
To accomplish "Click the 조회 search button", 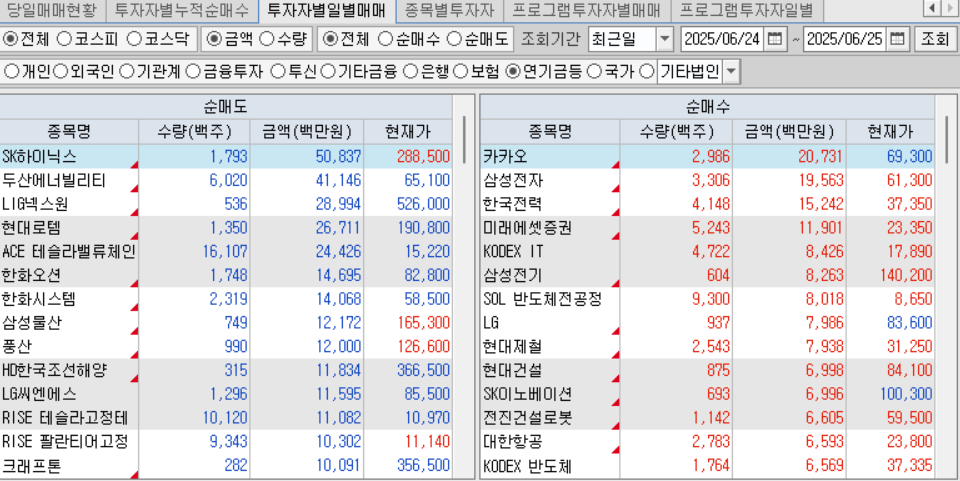I will click(934, 40).
